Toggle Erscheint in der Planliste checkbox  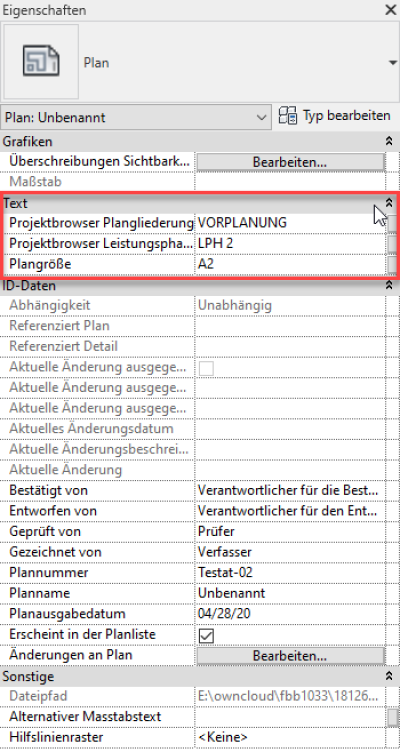[x=206, y=635]
